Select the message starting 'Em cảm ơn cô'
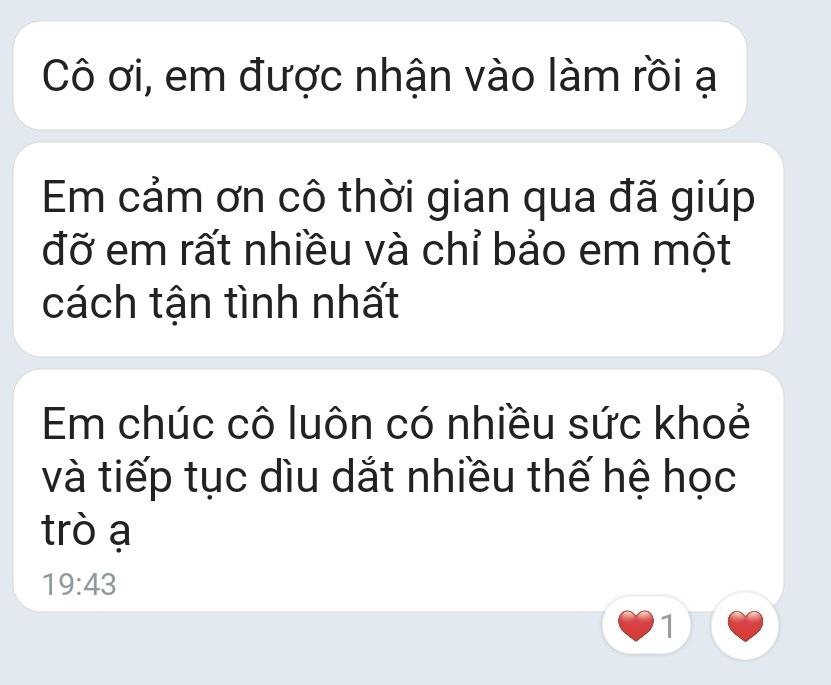 (398, 250)
